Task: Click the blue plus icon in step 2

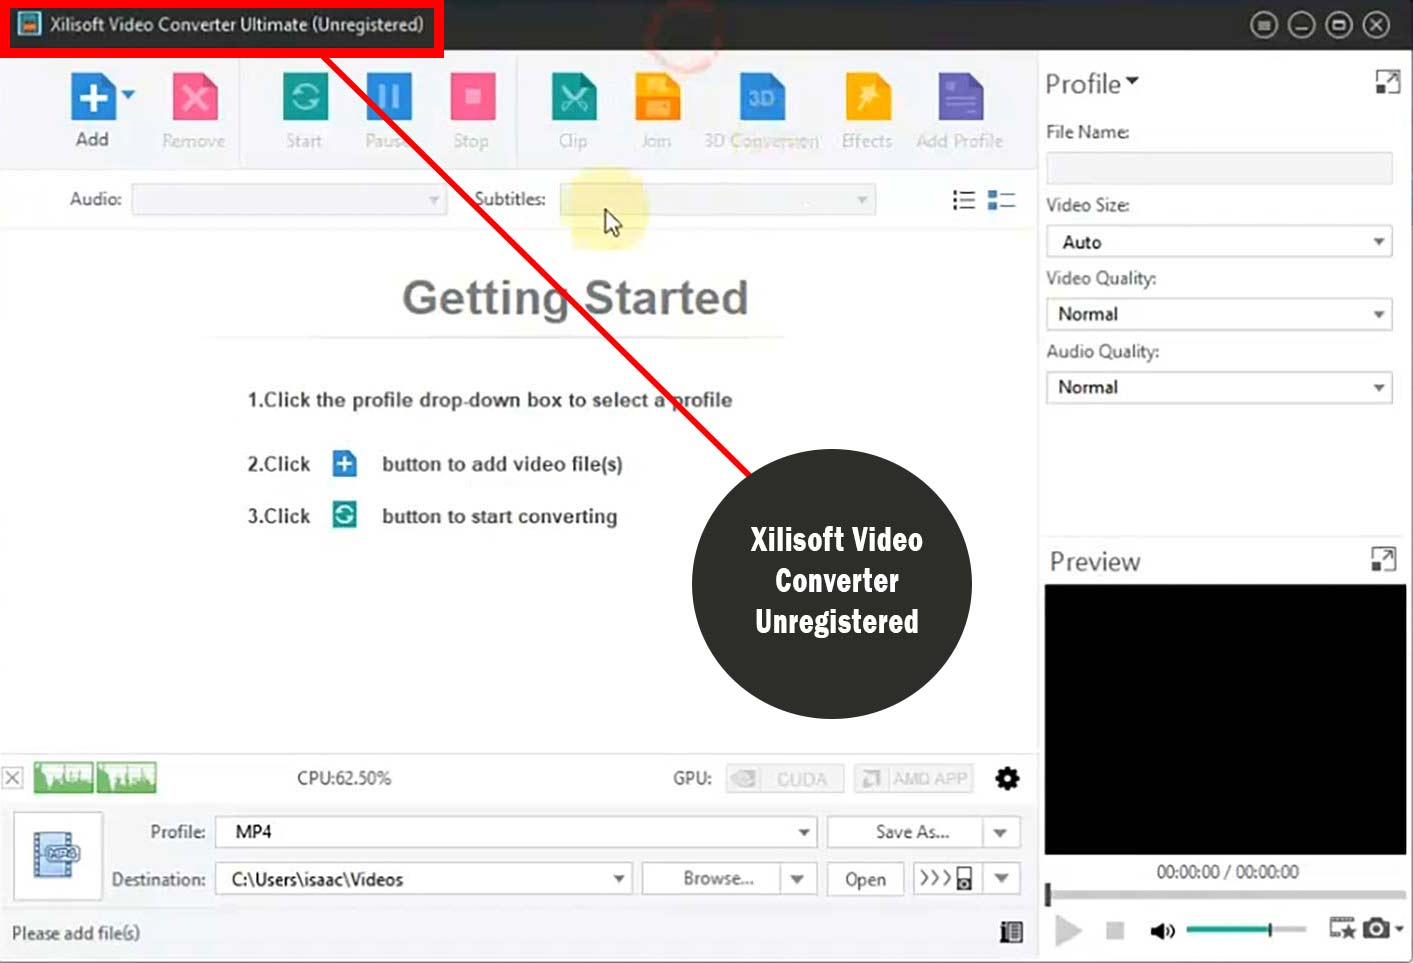Action: (x=344, y=464)
